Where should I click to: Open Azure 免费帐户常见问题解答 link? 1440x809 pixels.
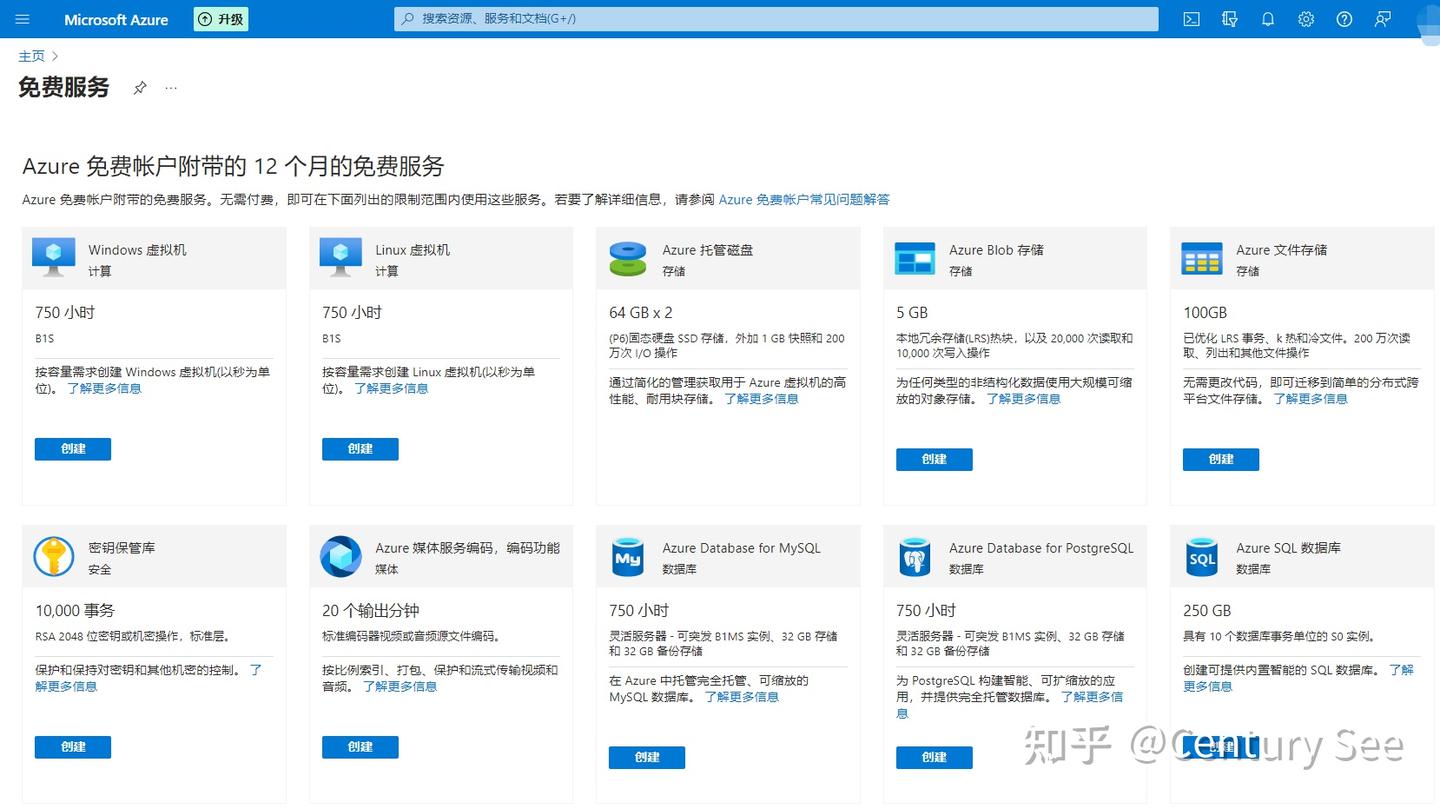point(804,199)
